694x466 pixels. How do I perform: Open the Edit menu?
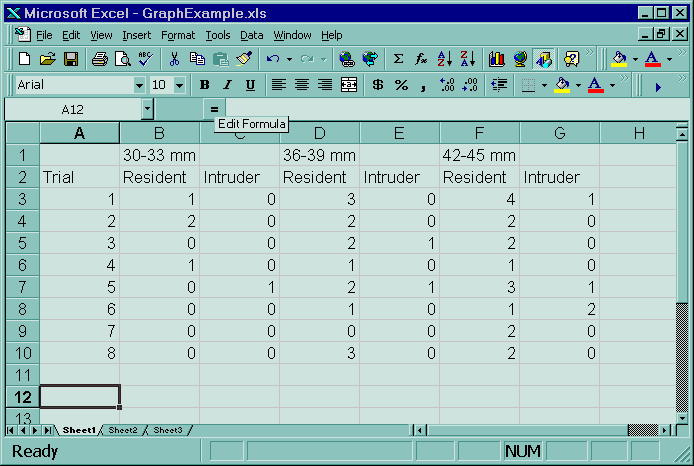point(71,35)
